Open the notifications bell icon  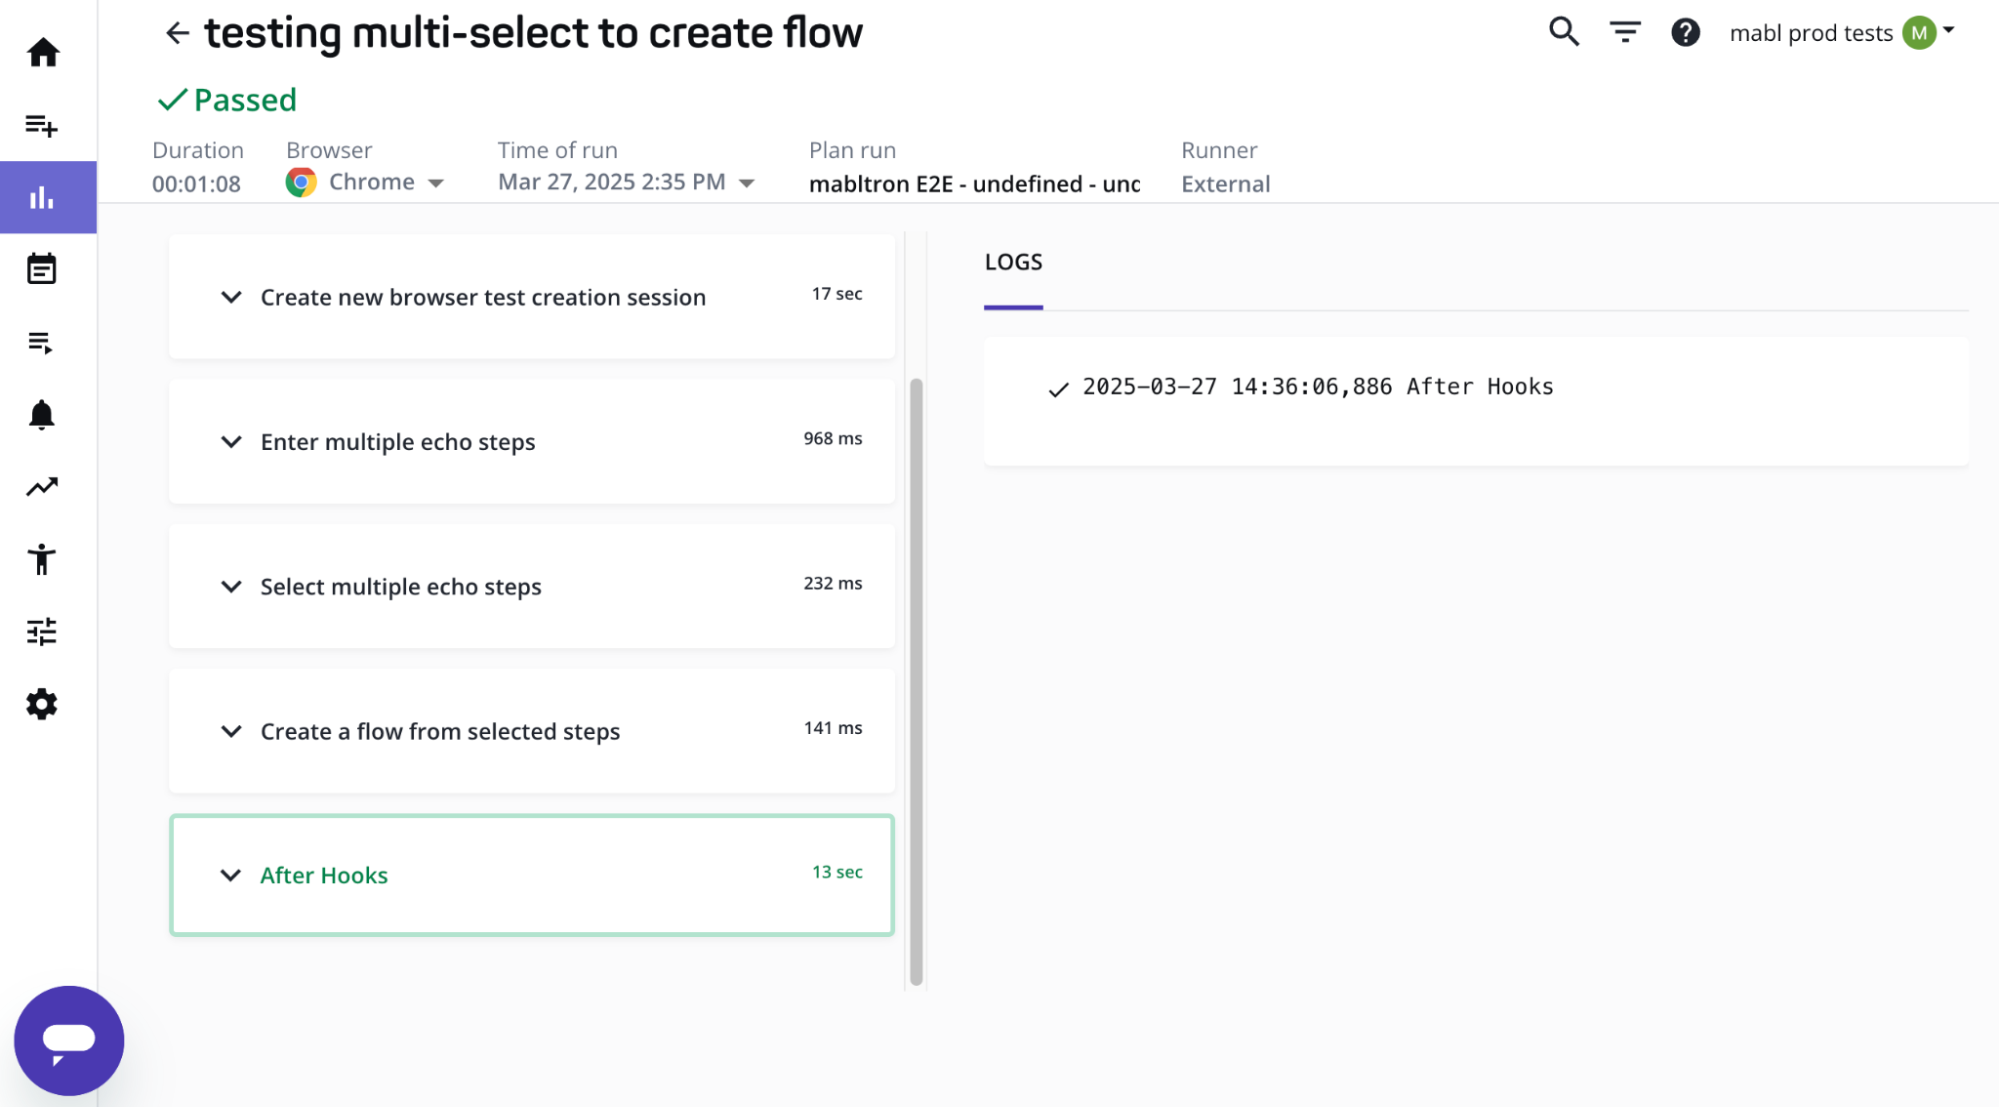42,414
